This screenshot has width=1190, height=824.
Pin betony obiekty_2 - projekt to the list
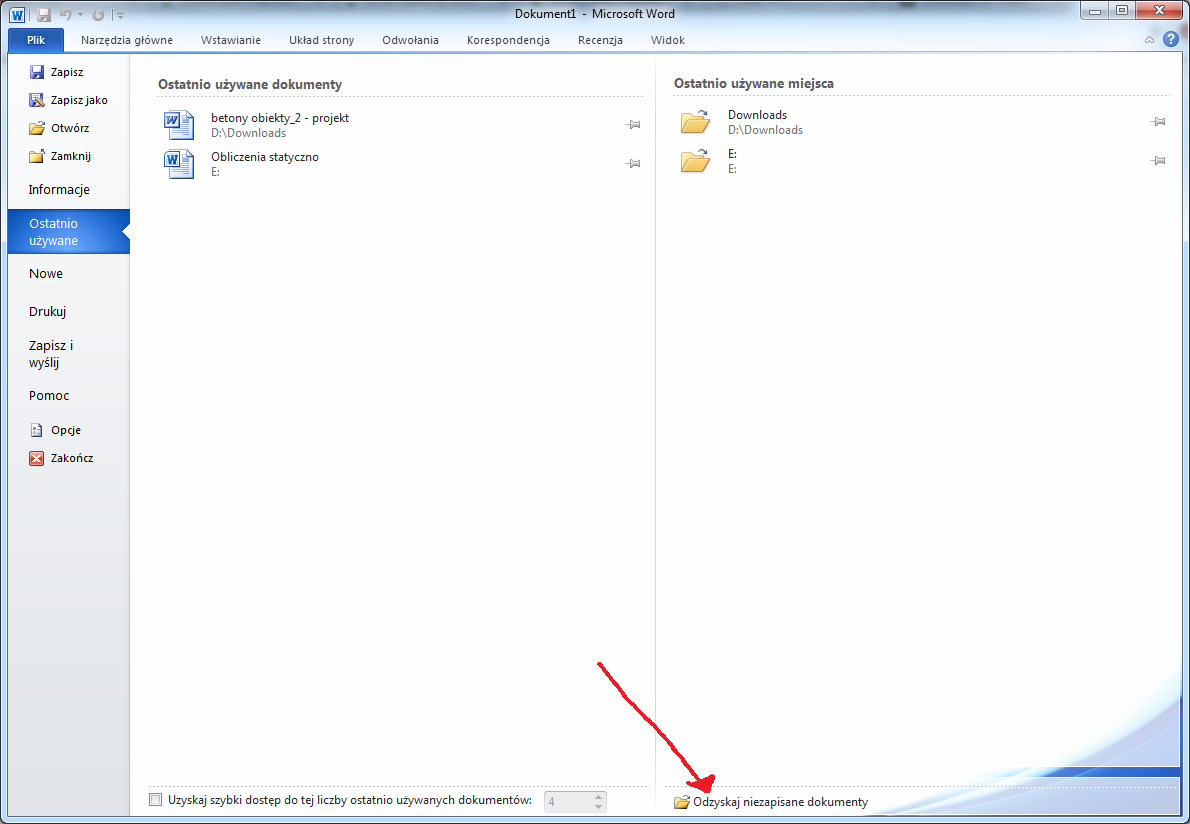tap(633, 124)
